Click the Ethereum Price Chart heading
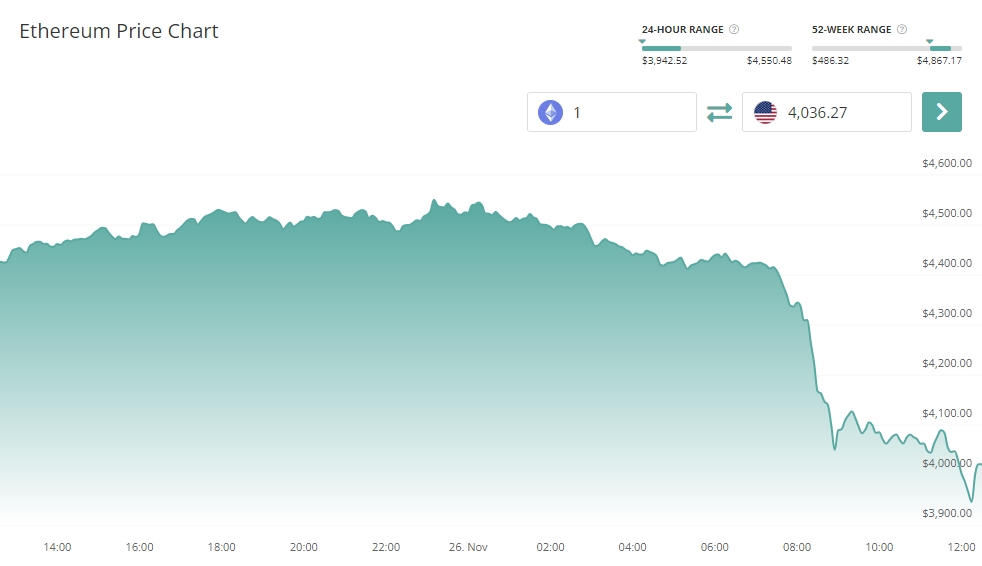The height and width of the screenshot is (566, 982). 119,31
